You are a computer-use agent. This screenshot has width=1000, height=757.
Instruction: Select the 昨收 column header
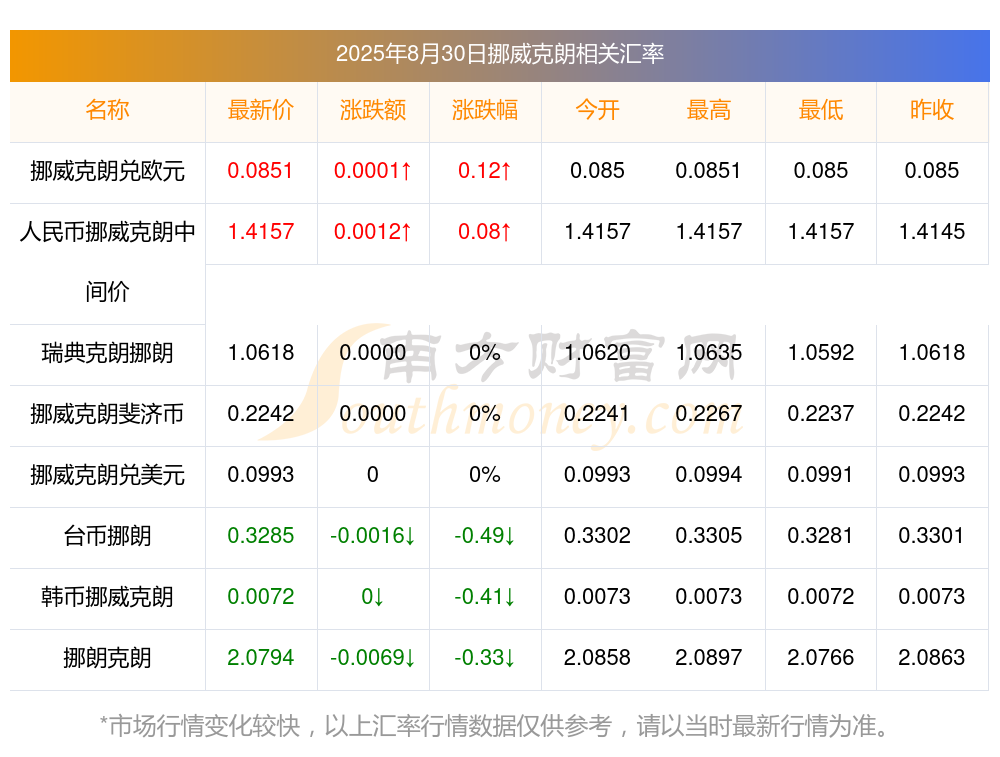point(932,110)
